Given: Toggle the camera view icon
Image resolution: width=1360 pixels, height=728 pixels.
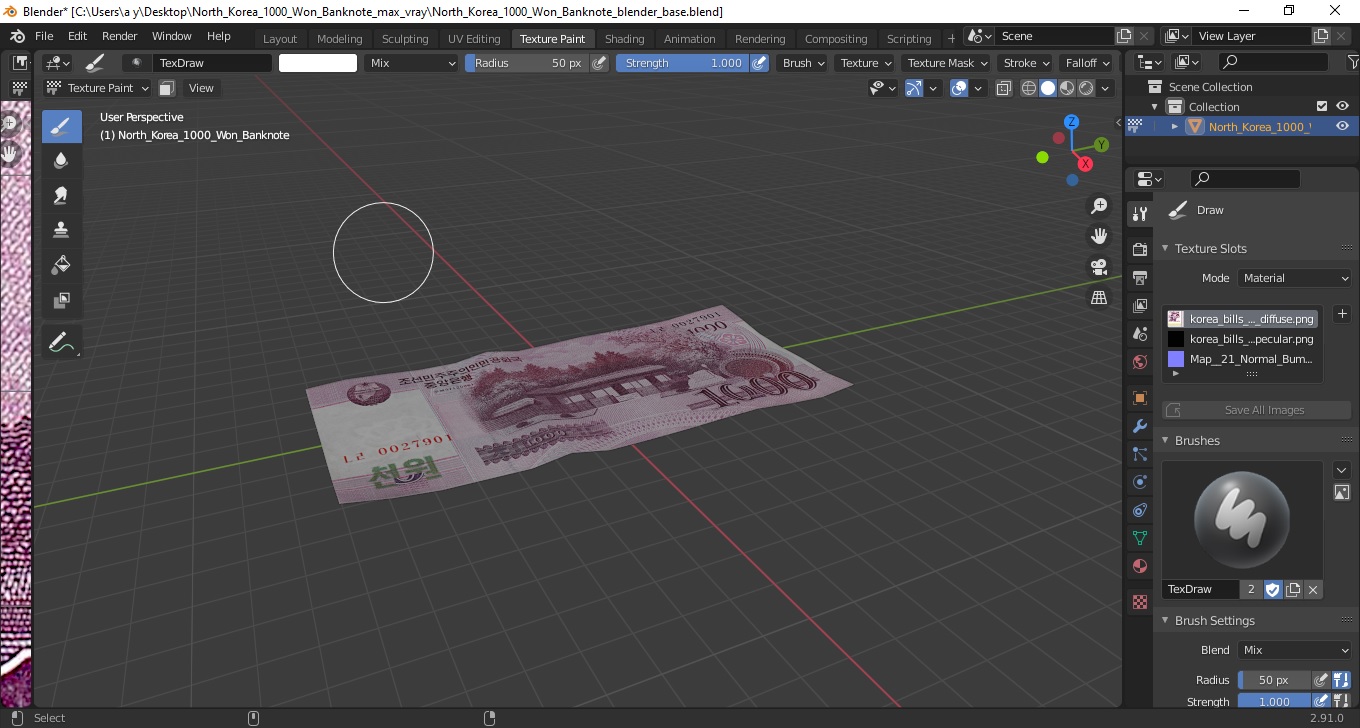Looking at the screenshot, I should 1099,267.
